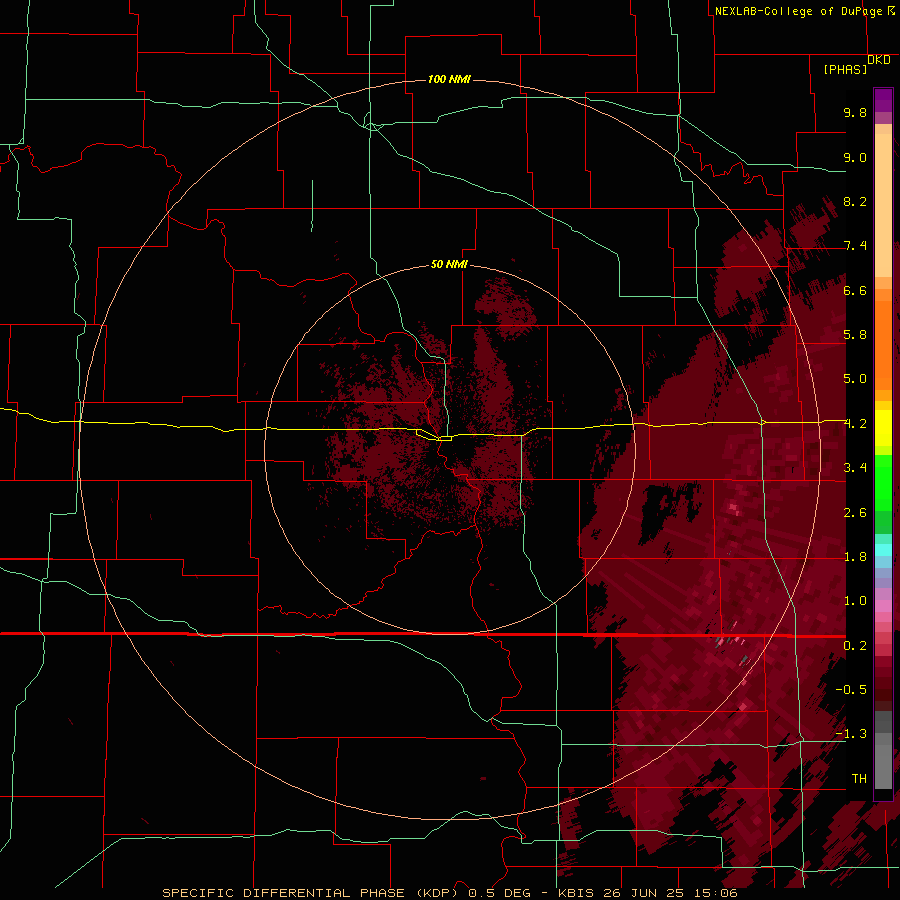Click the 6.6 scale label
The width and height of the screenshot is (900, 900).
click(x=855, y=290)
